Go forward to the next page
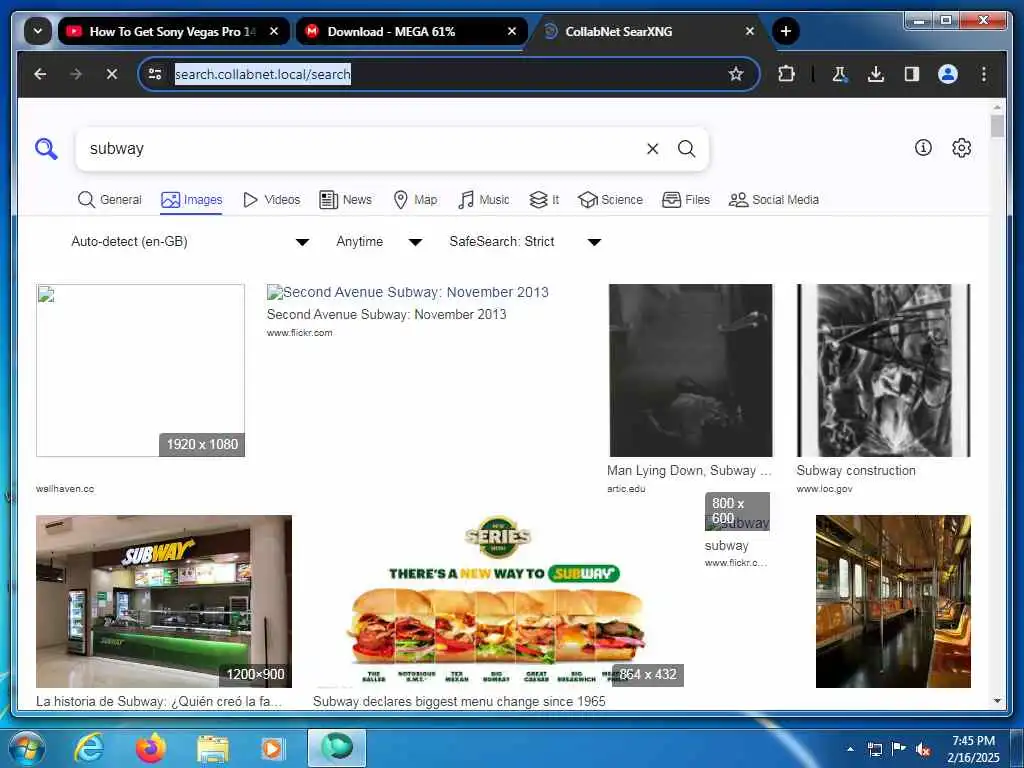 click(76, 74)
